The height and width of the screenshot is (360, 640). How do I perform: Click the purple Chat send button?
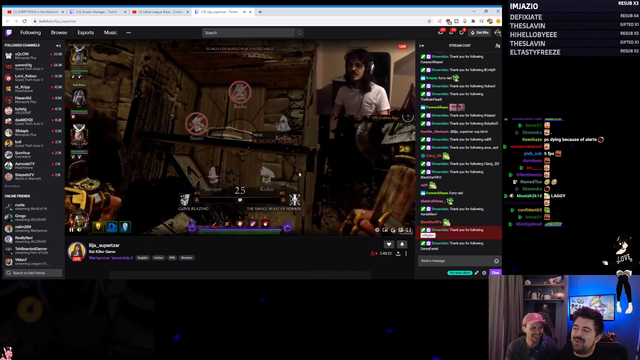click(x=495, y=273)
